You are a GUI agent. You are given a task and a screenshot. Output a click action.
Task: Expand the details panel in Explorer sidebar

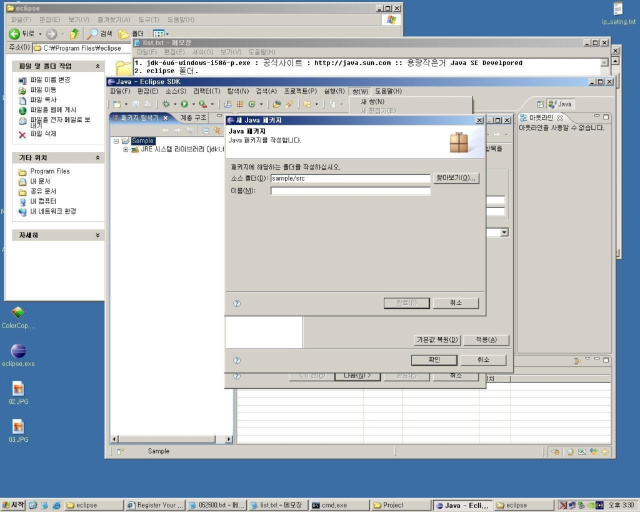pyautogui.click(x=98, y=235)
